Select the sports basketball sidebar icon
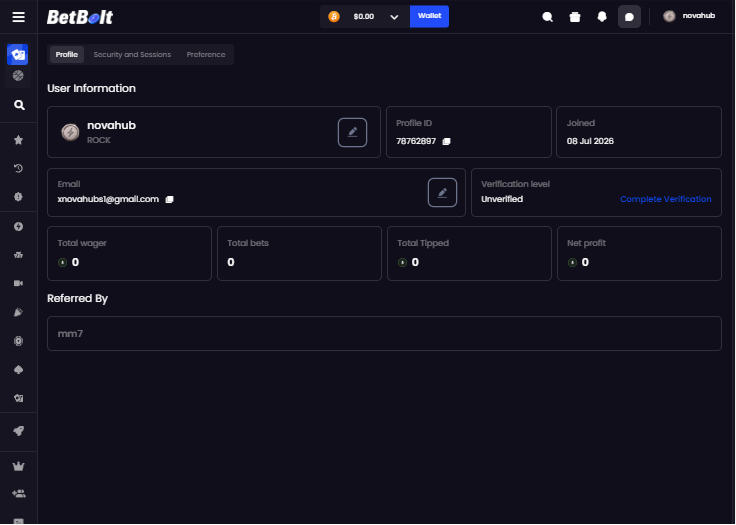Screen dimensions: 736x525 click(x=18, y=76)
